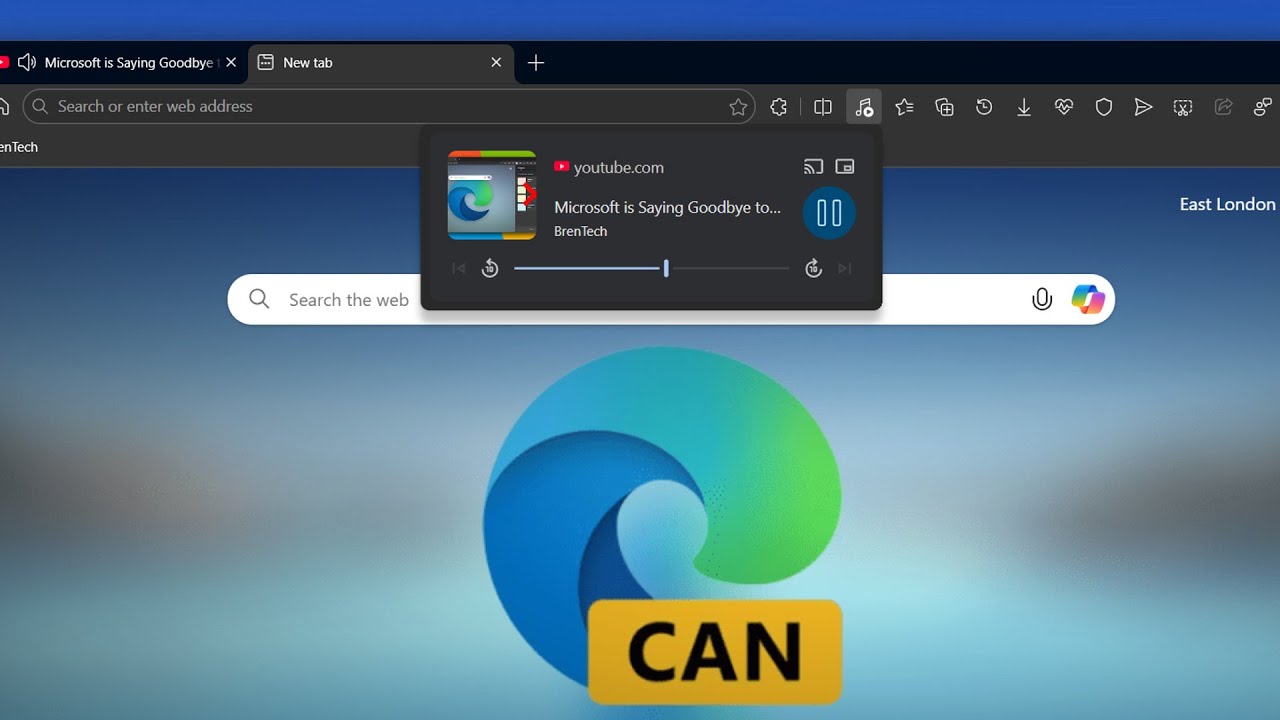Image resolution: width=1280 pixels, height=720 pixels.
Task: Pause the playing YouTube video
Action: click(x=829, y=213)
